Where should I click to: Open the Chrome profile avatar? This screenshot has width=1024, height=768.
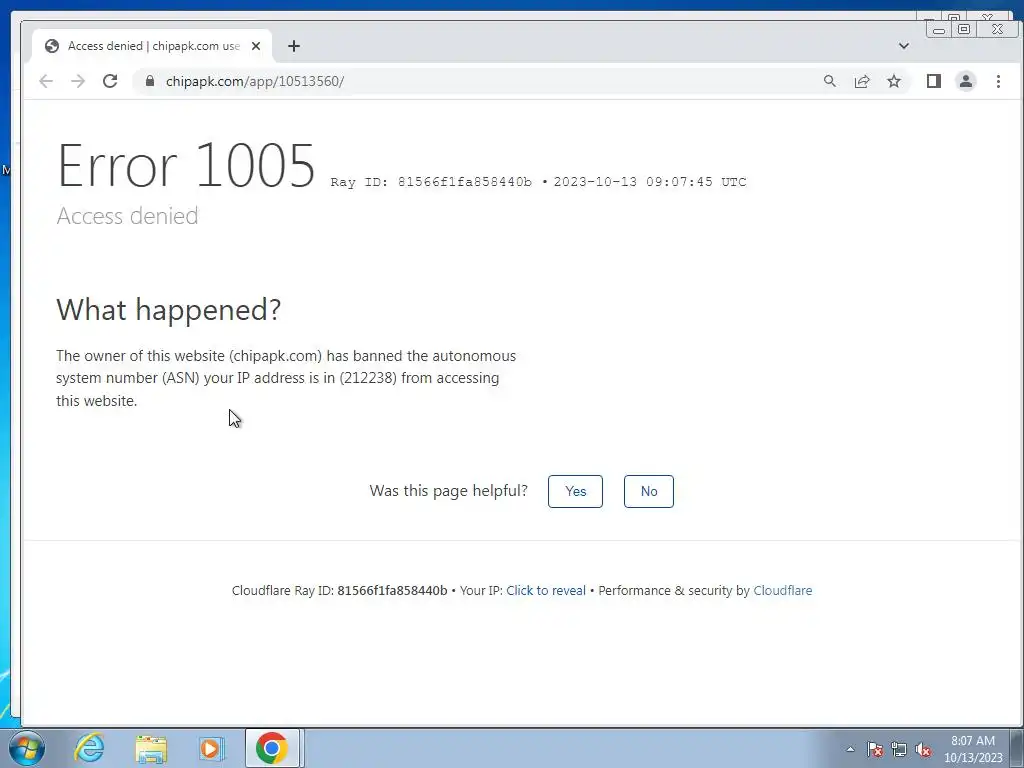[966, 81]
